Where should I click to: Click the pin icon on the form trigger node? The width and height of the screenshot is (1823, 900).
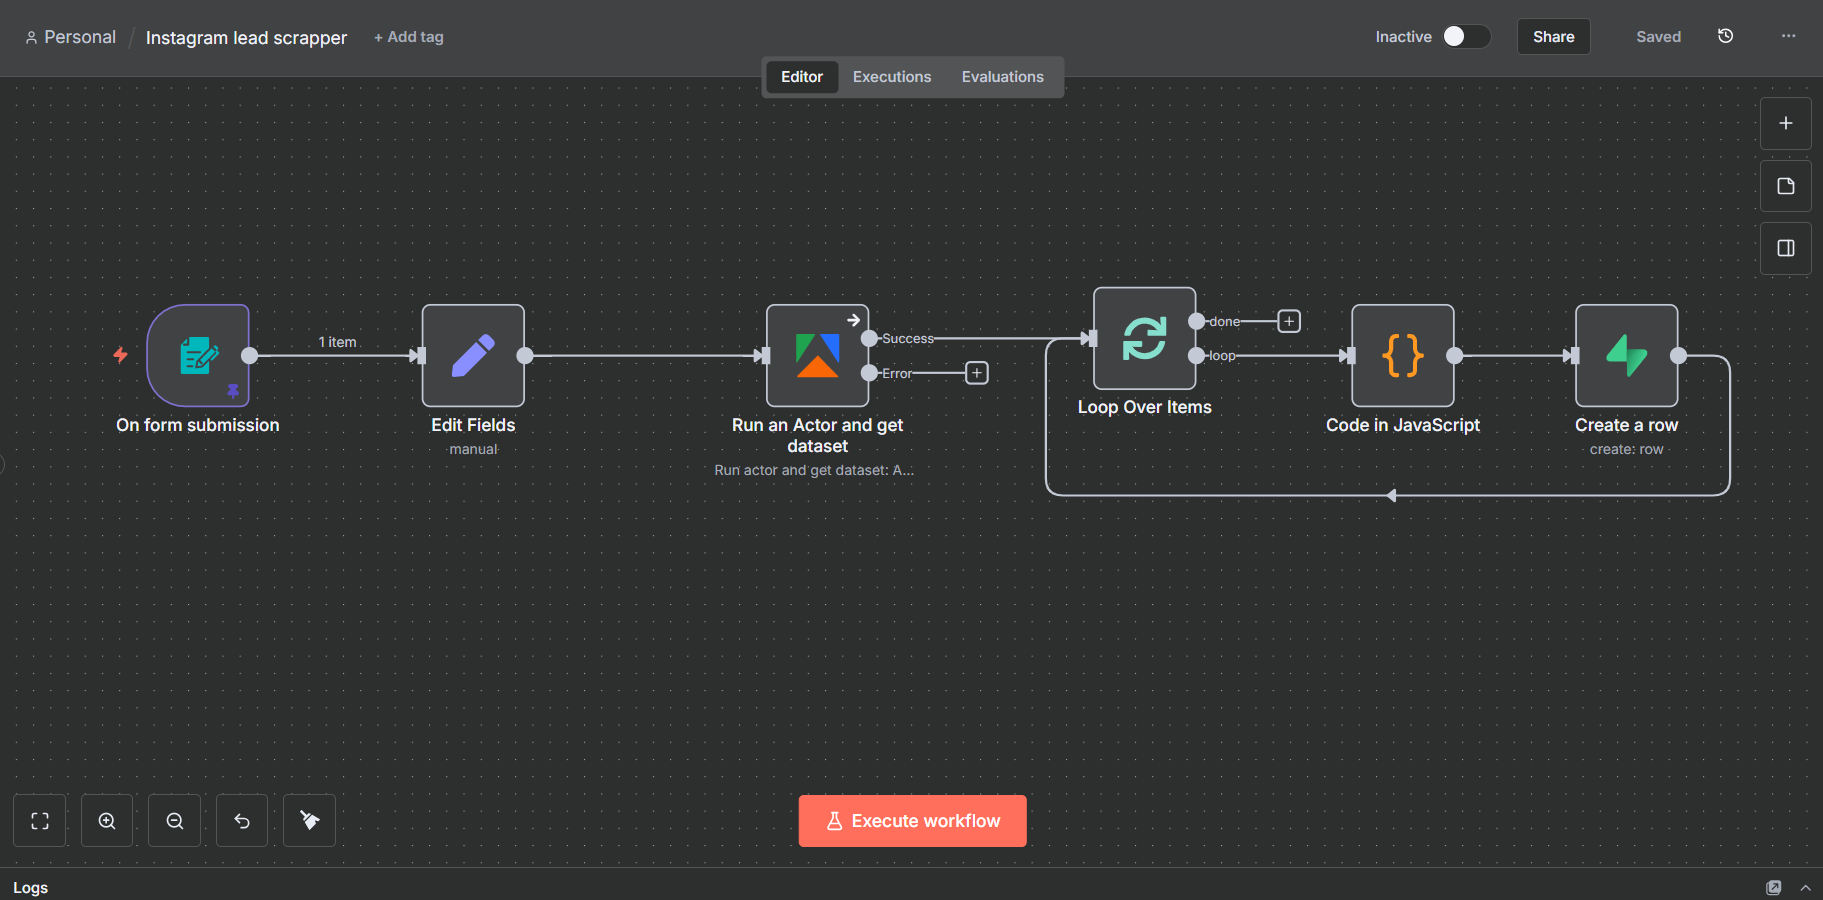(x=233, y=391)
